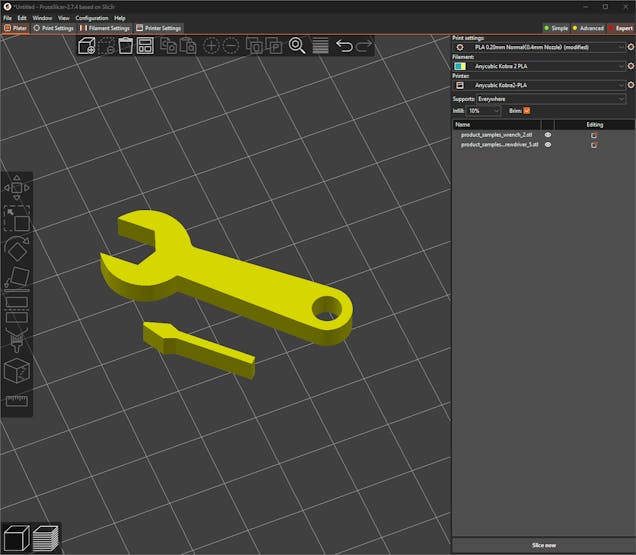Switch to the Printer Settings tab
The image size is (636, 555).
(x=159, y=28)
